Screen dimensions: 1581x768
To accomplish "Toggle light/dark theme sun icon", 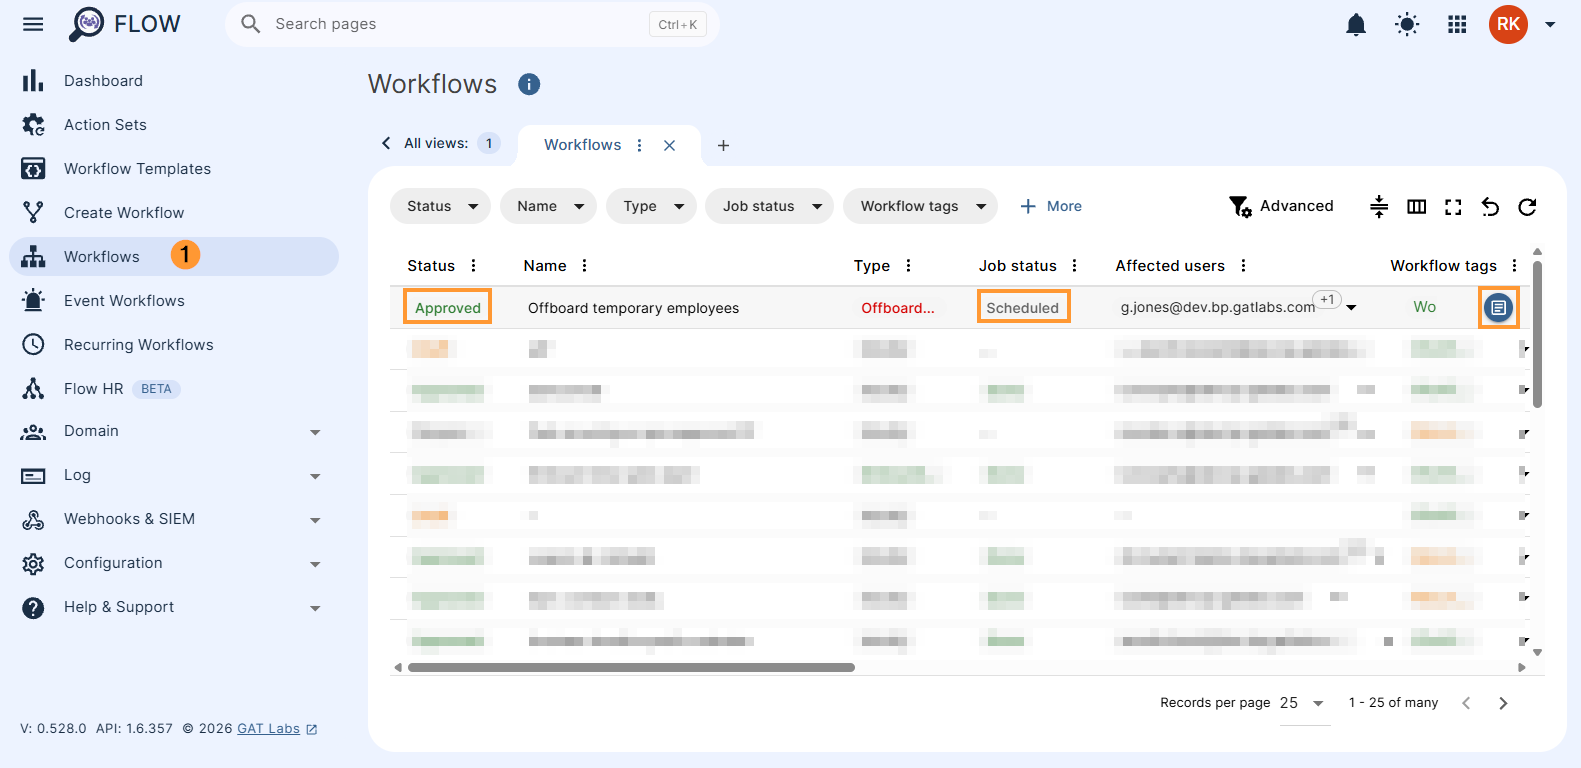I will pos(1407,24).
